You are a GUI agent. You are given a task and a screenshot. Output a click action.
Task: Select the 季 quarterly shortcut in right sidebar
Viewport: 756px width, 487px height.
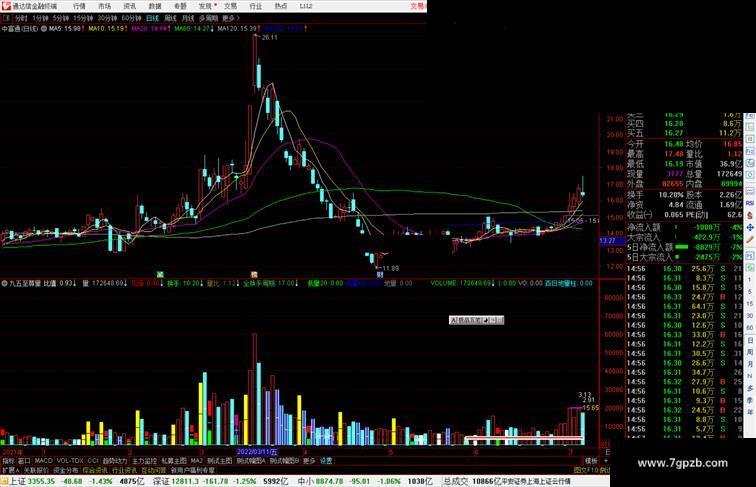tap(750, 400)
